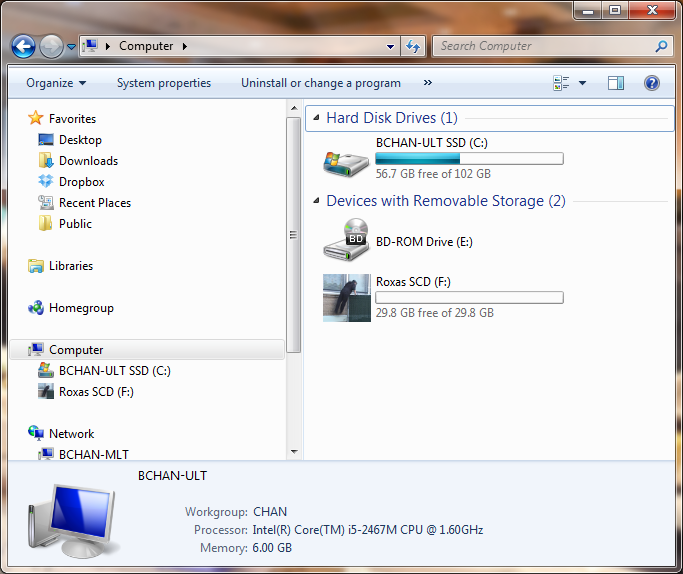Select Devices with Removable Storage (2) header
683x574 pixels.
pos(446,201)
